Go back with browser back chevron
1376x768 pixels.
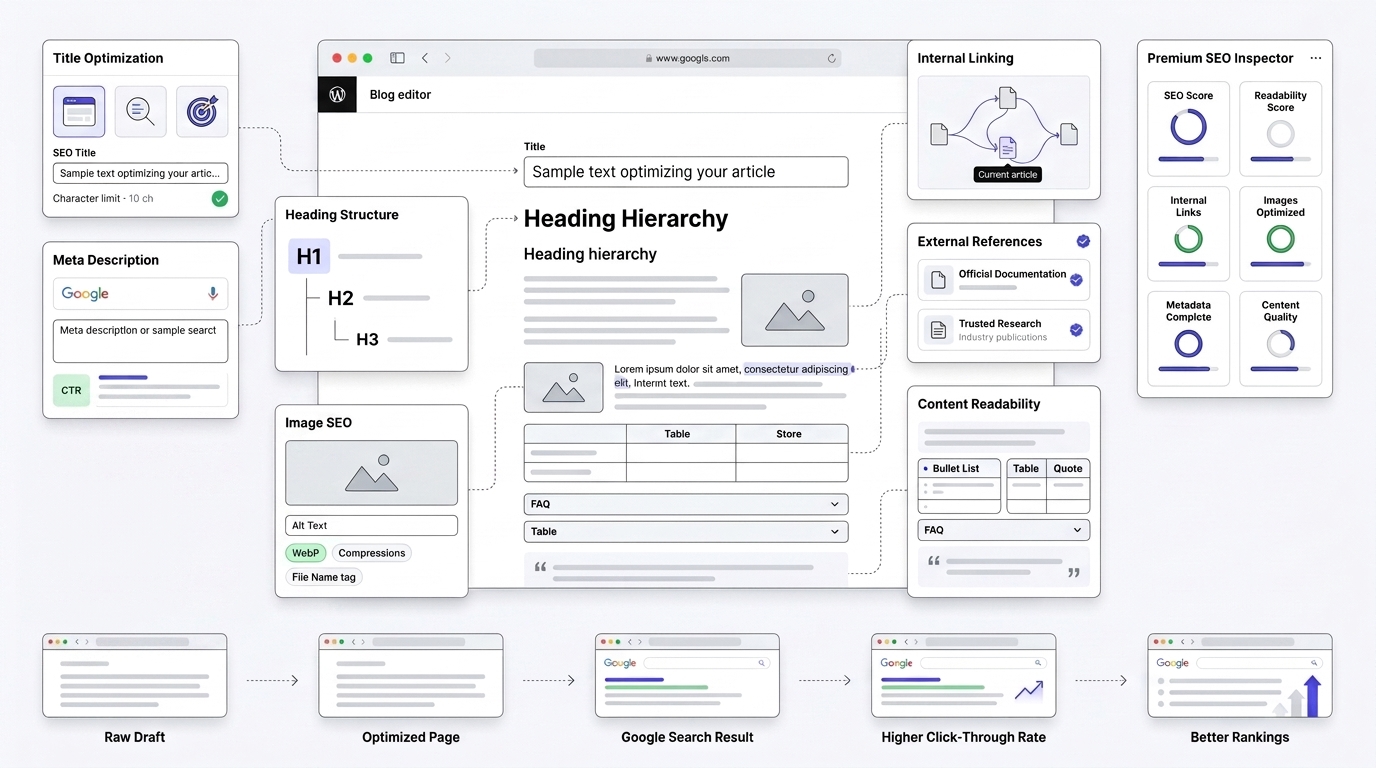[425, 58]
